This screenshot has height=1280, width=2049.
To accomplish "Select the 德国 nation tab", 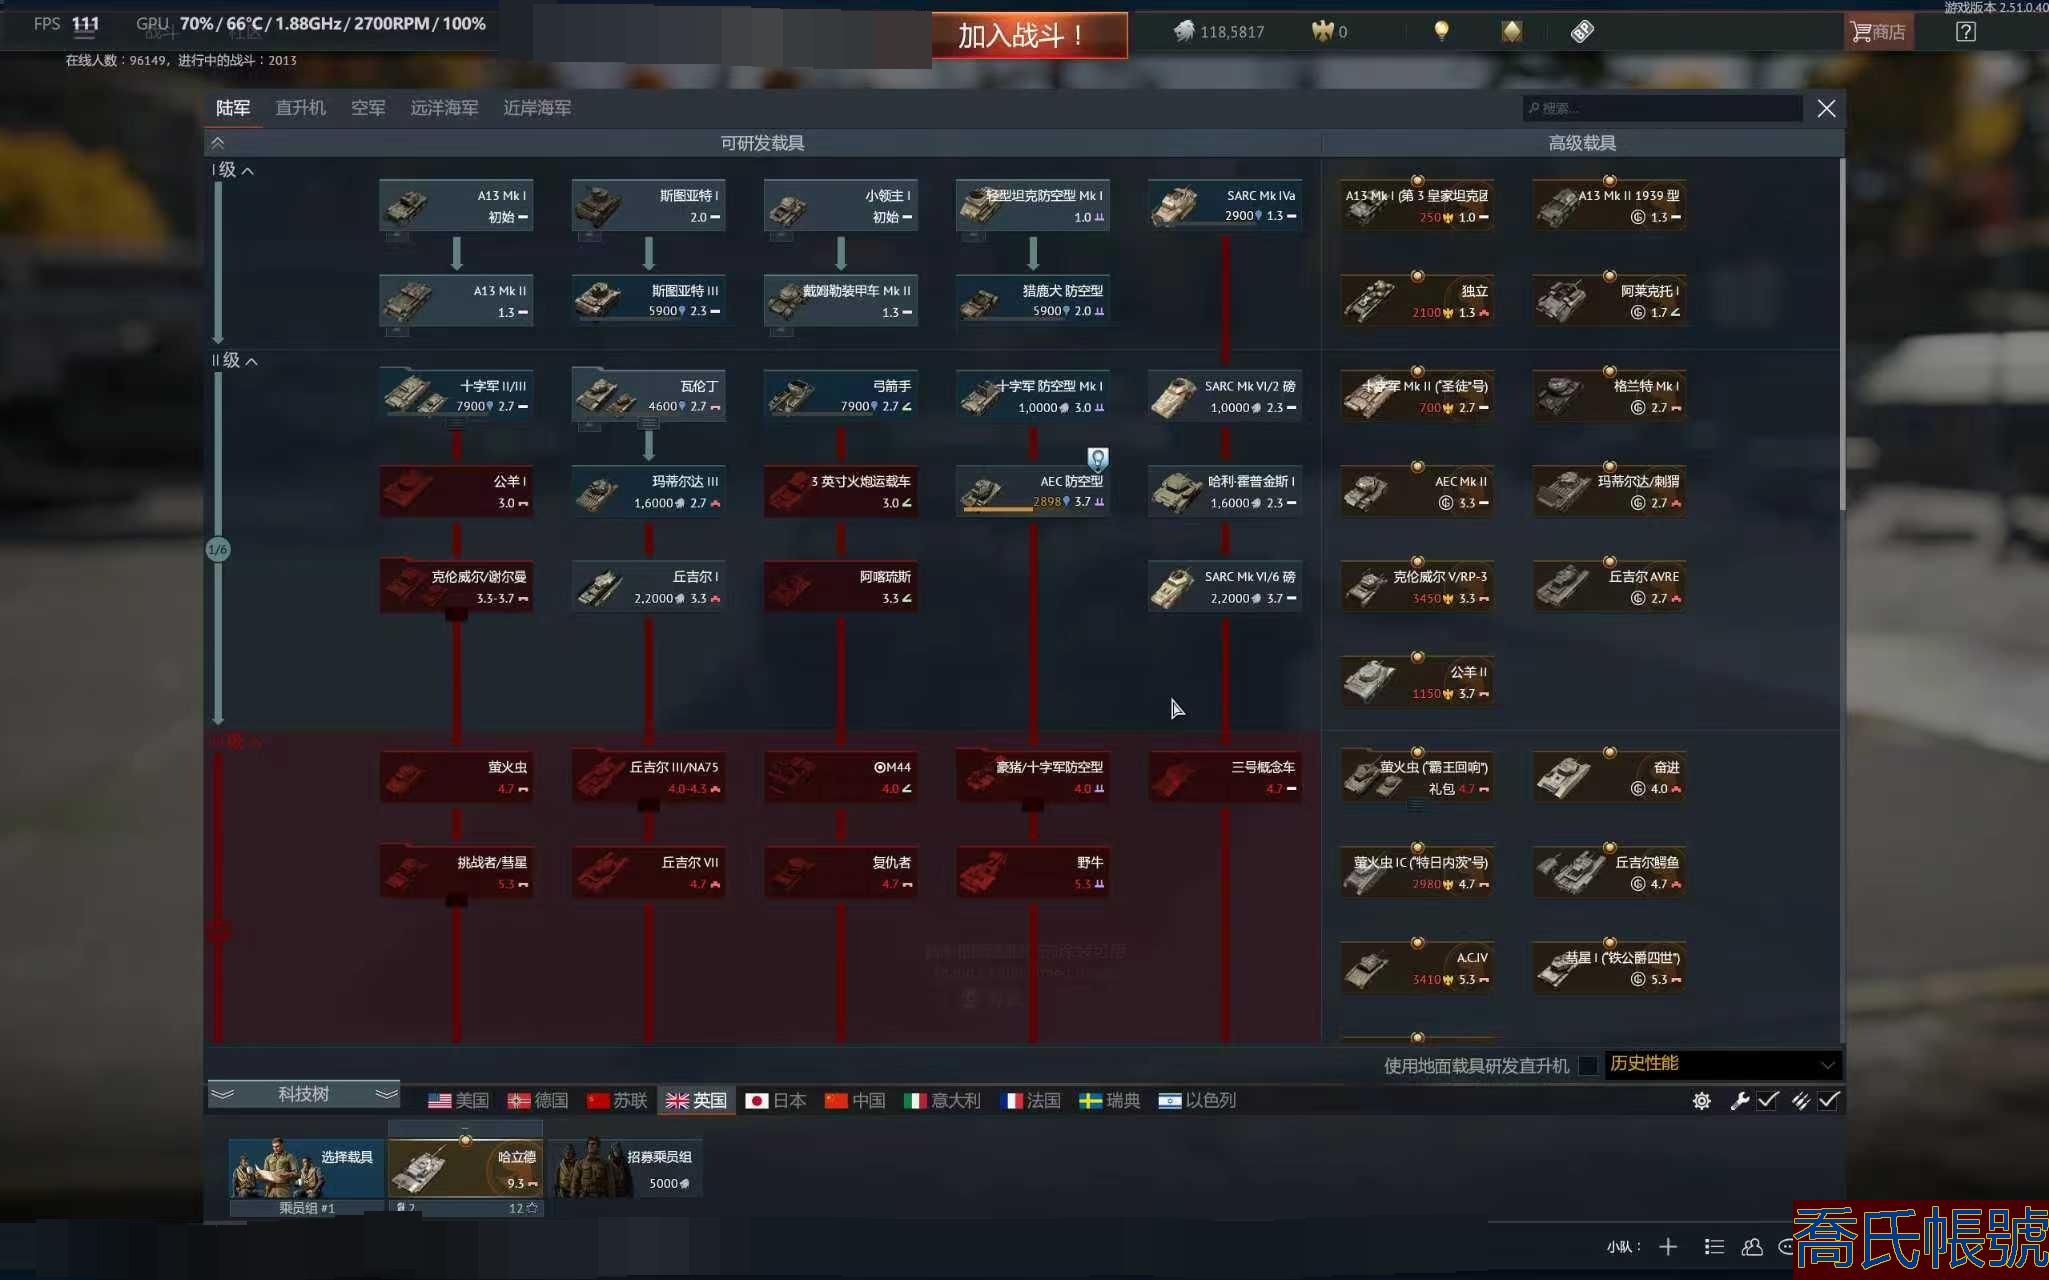I will tap(538, 1100).
